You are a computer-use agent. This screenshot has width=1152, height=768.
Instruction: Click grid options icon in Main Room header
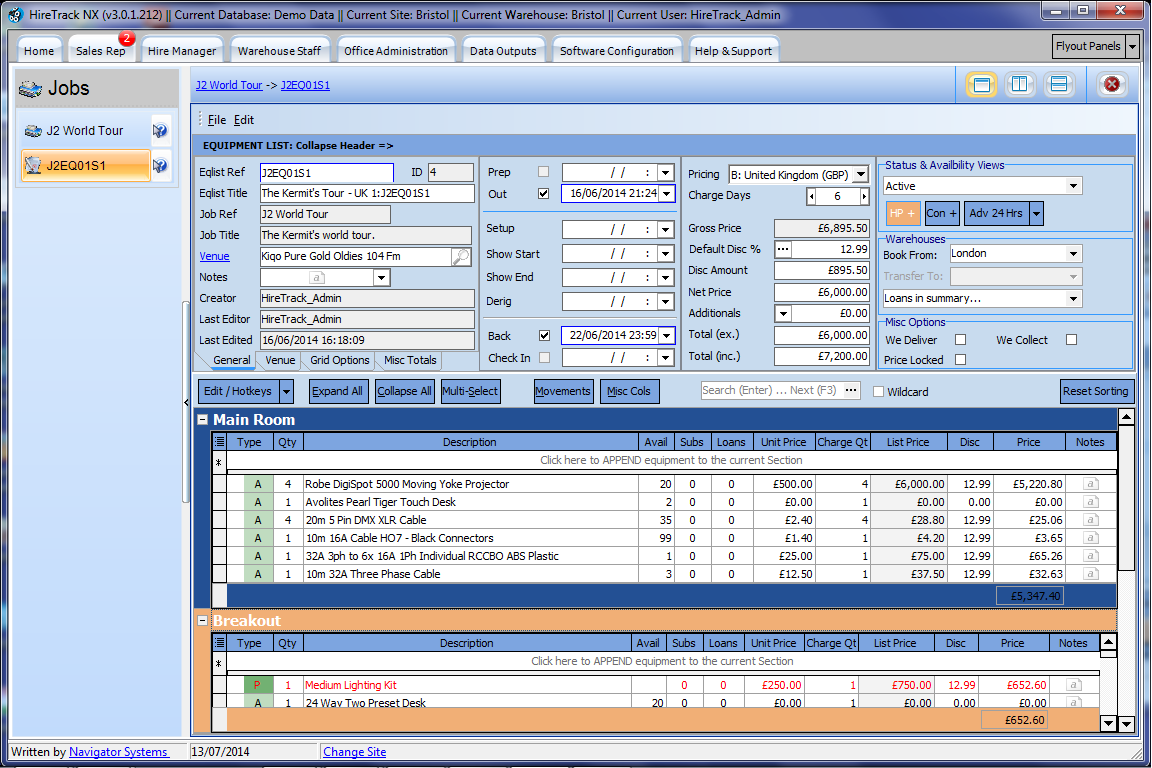tap(220, 442)
